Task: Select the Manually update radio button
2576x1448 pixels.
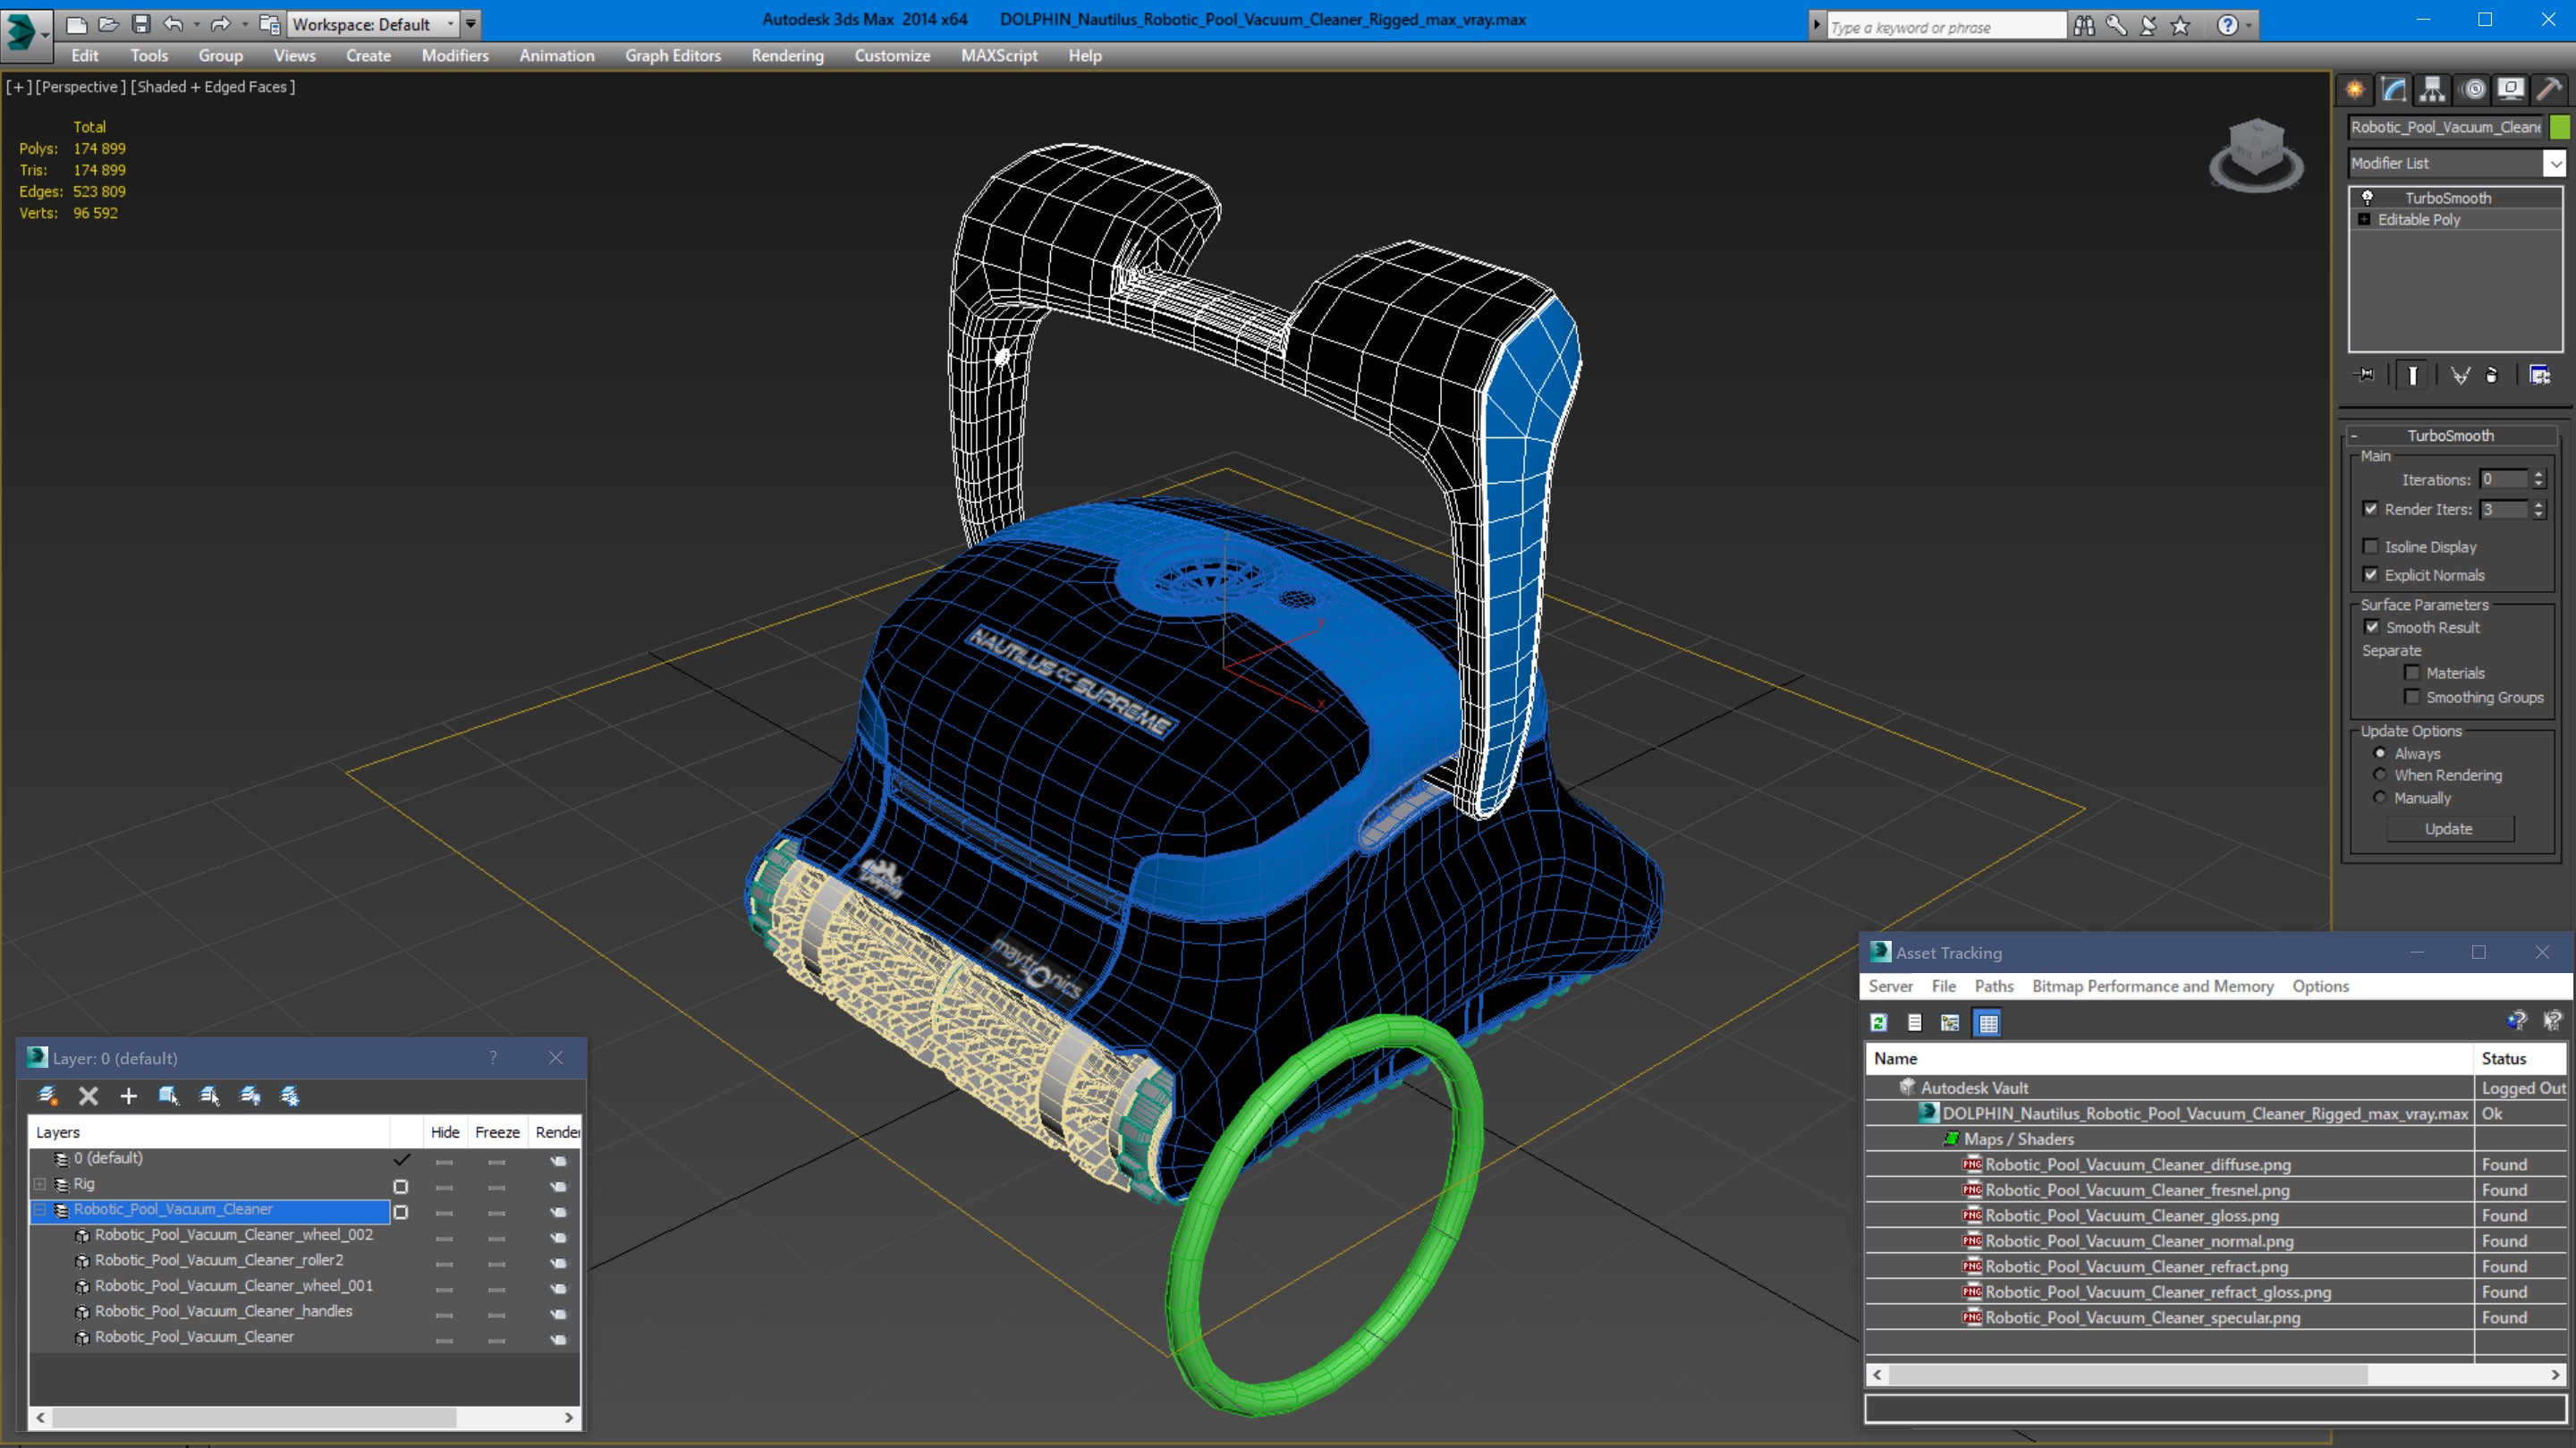Action: (x=2380, y=798)
